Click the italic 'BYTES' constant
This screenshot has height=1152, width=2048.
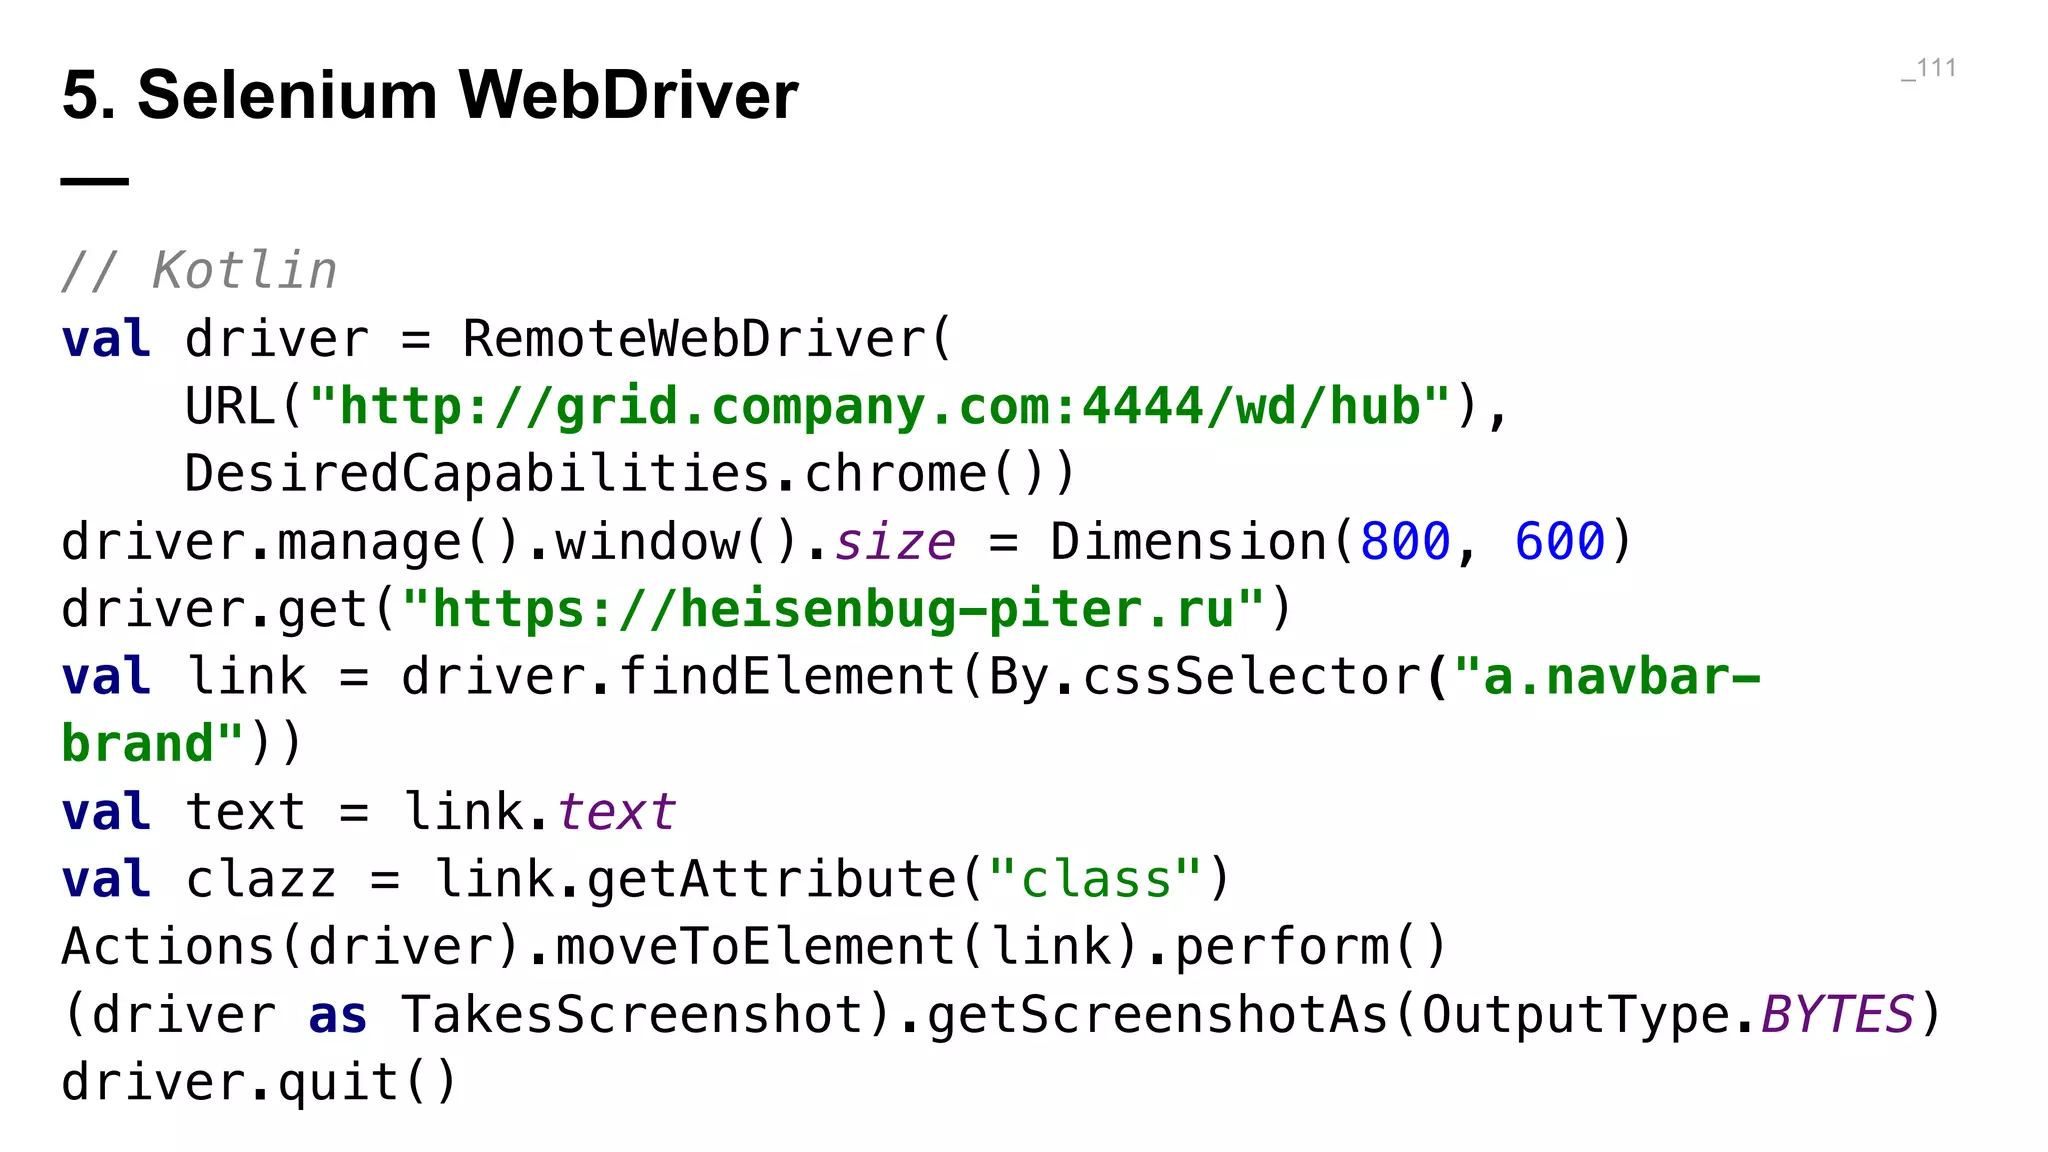pos(1837,1014)
